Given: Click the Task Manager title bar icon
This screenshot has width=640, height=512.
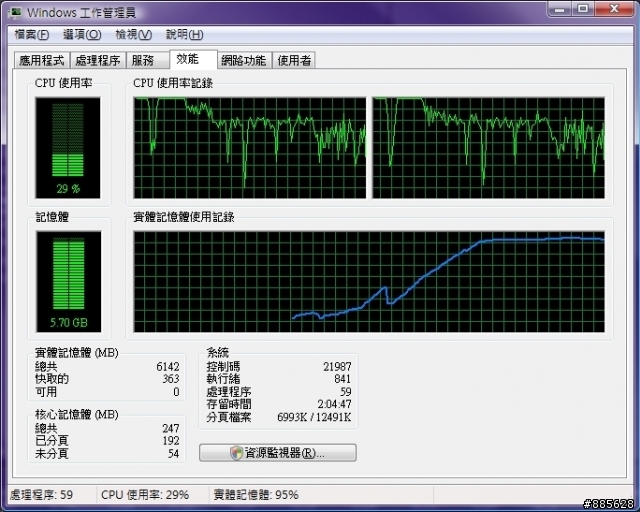Looking at the screenshot, I should coord(15,12).
